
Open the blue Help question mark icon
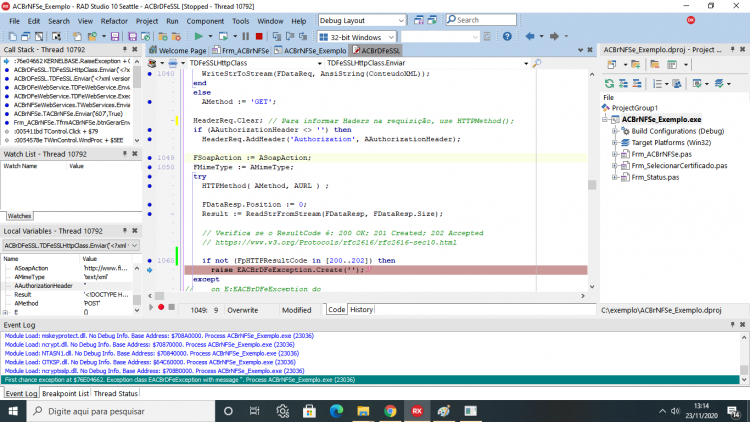507,36
